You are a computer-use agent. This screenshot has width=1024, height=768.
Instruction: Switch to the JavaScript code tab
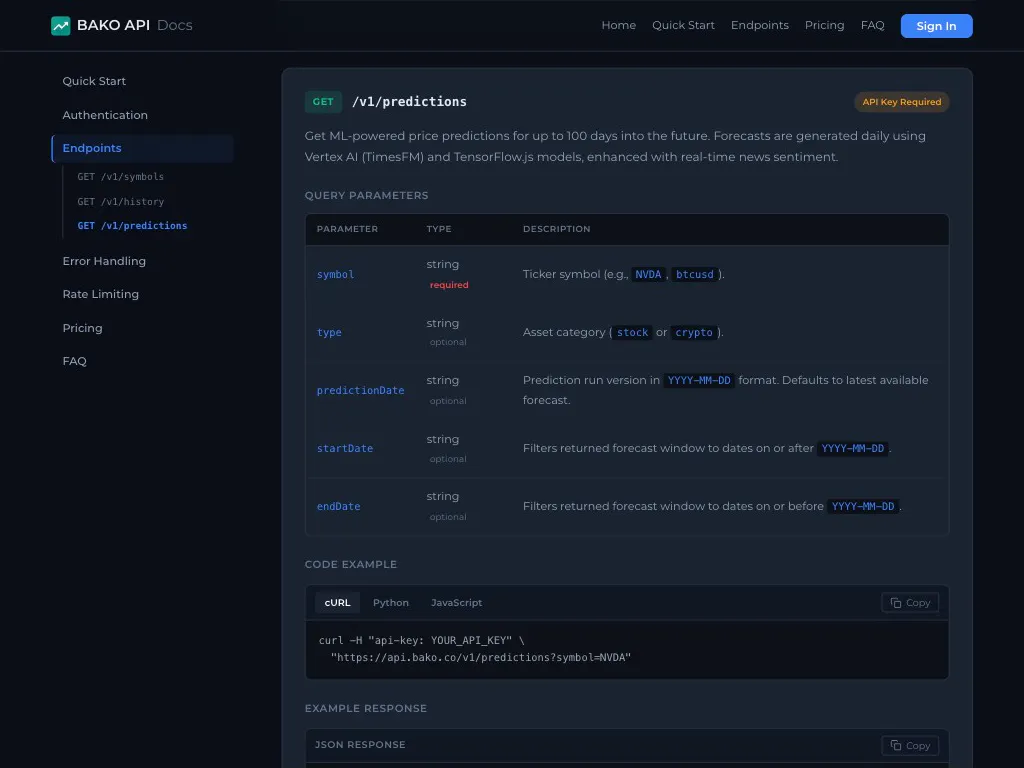[x=456, y=603]
